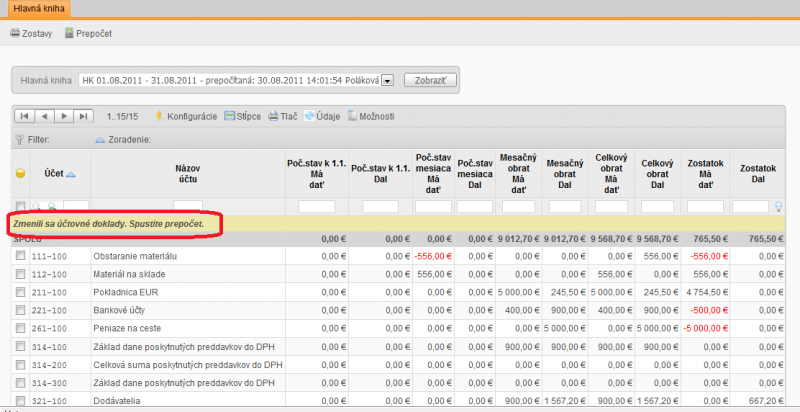Click the Obstaranie materiálu account name
This screenshot has width=800, height=412.
click(135, 256)
